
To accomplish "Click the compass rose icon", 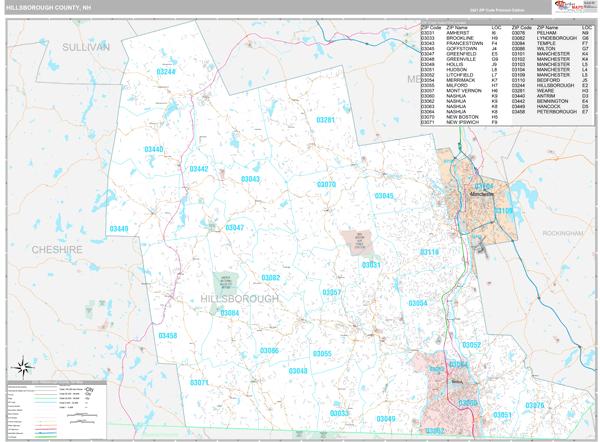I will [23, 367].
